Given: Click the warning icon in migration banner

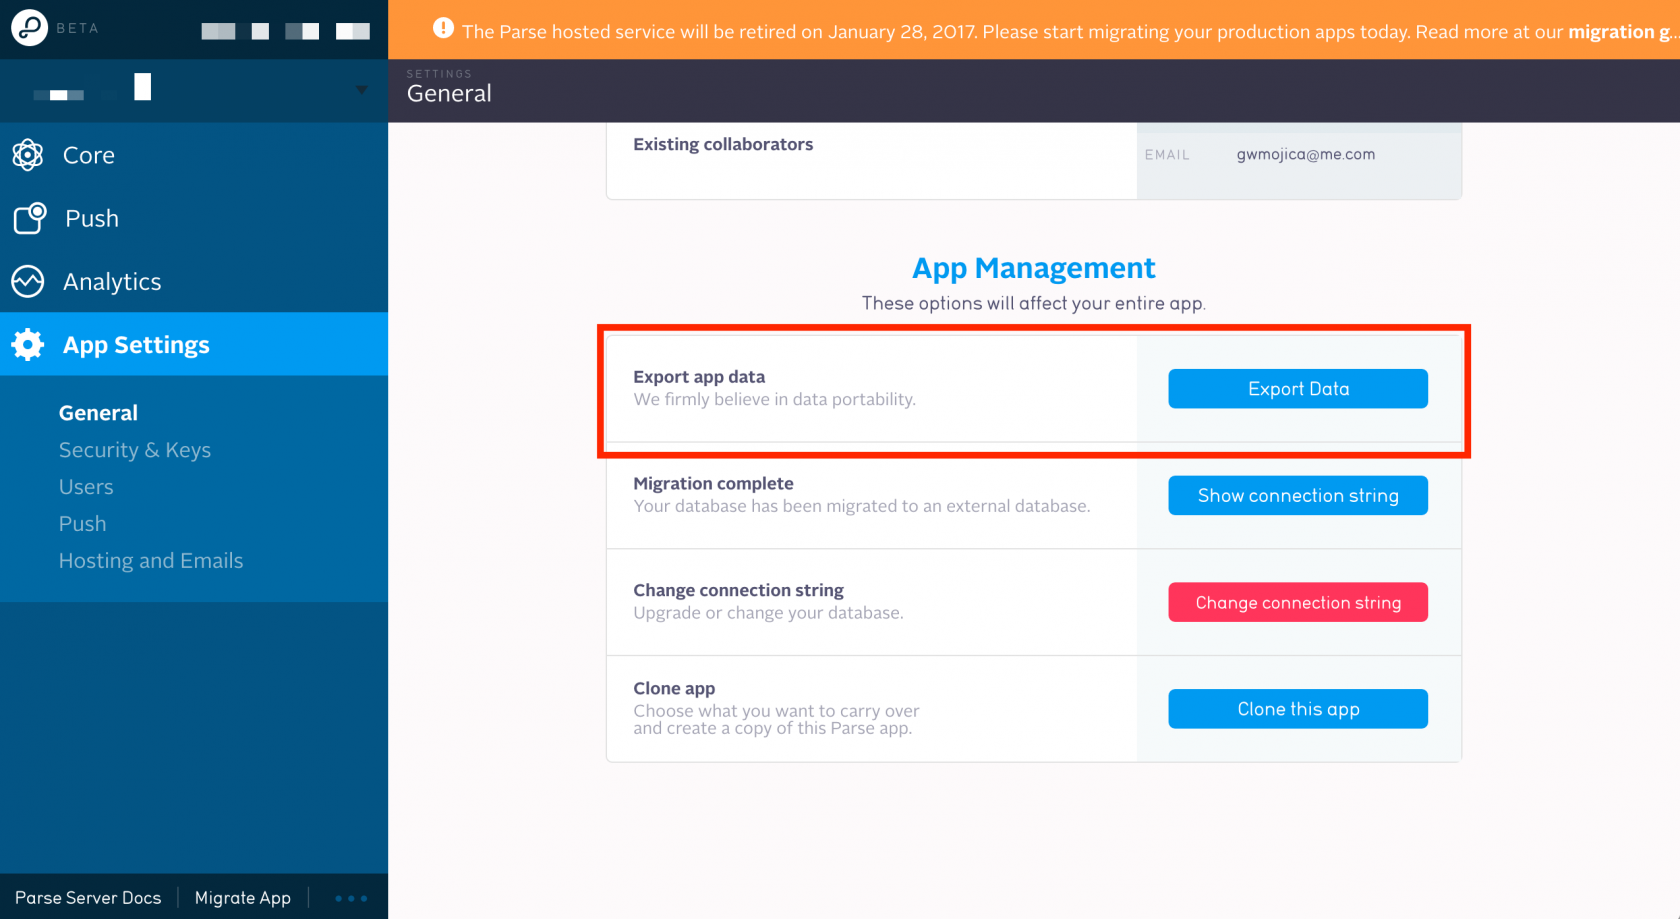Looking at the screenshot, I should coord(443,29).
